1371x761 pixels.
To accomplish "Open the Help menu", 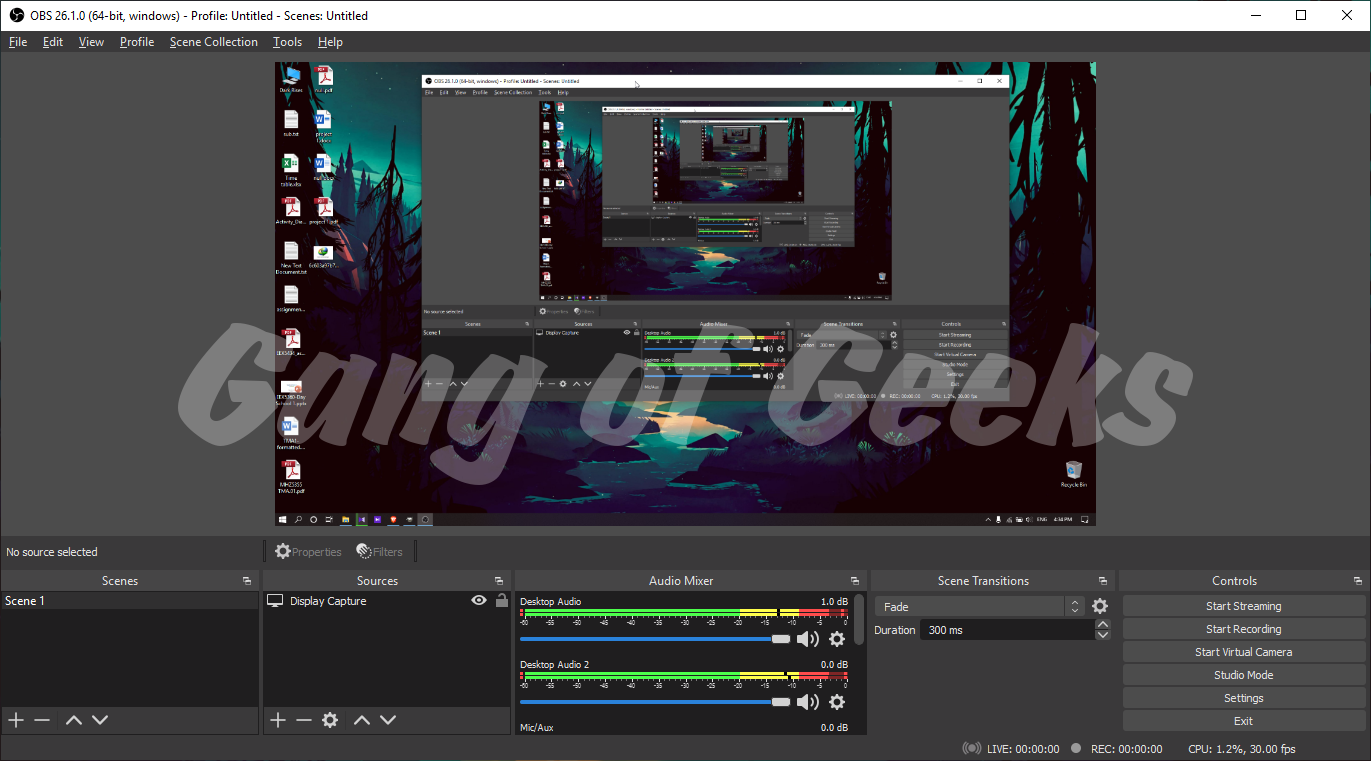I will pos(330,42).
